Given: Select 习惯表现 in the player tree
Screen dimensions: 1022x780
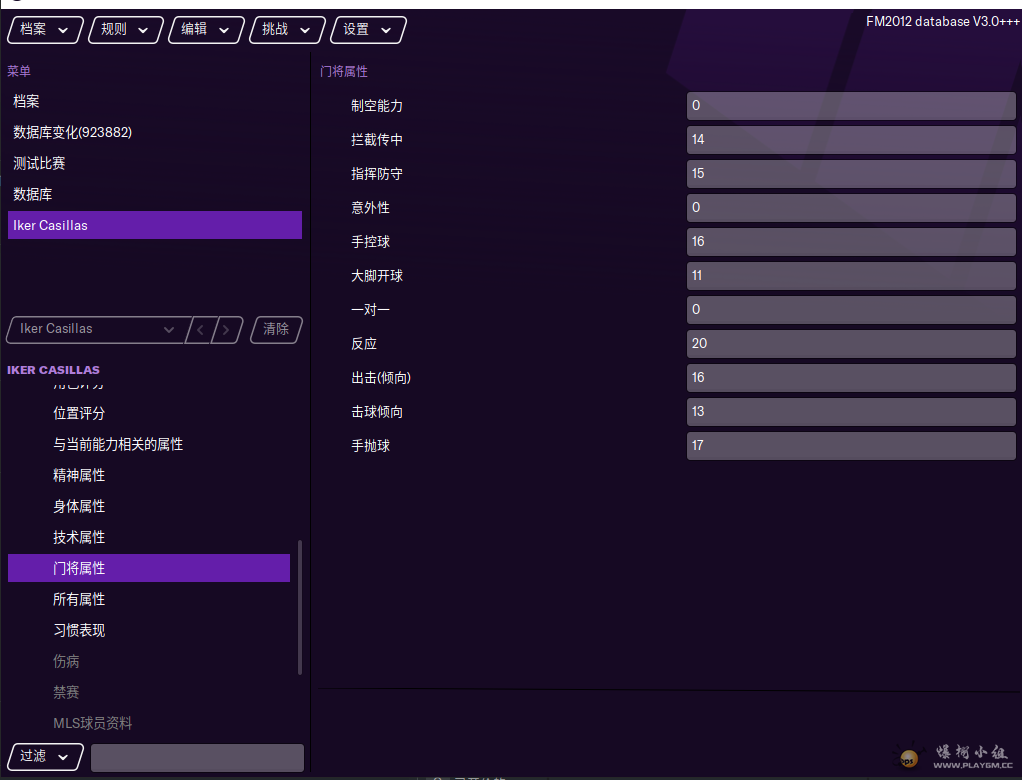Looking at the screenshot, I should point(79,630).
